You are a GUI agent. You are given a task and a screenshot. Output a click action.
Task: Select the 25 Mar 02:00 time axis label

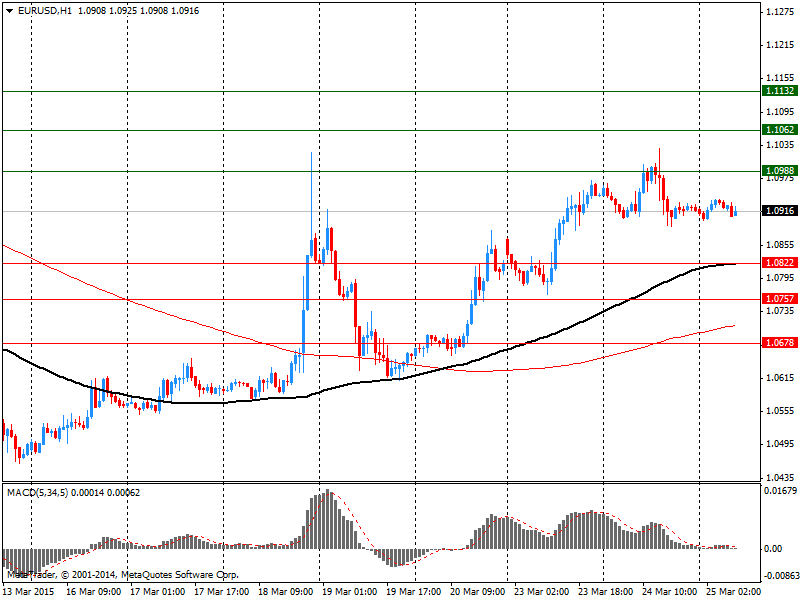734,592
